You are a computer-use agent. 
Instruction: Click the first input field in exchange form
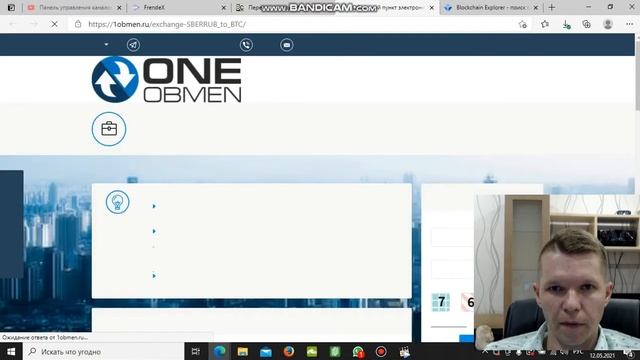coord(452,237)
